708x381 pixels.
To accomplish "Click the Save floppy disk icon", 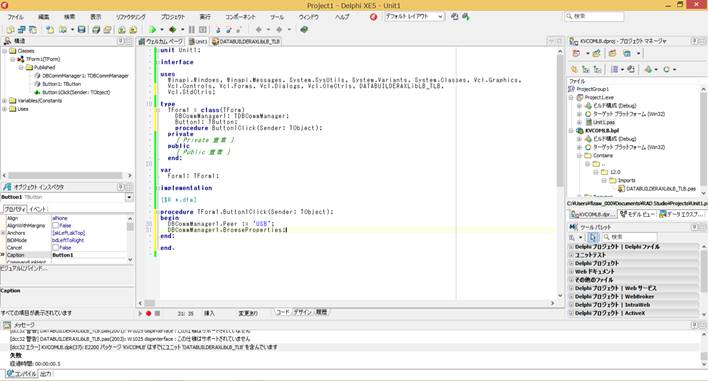I will 81,30.
